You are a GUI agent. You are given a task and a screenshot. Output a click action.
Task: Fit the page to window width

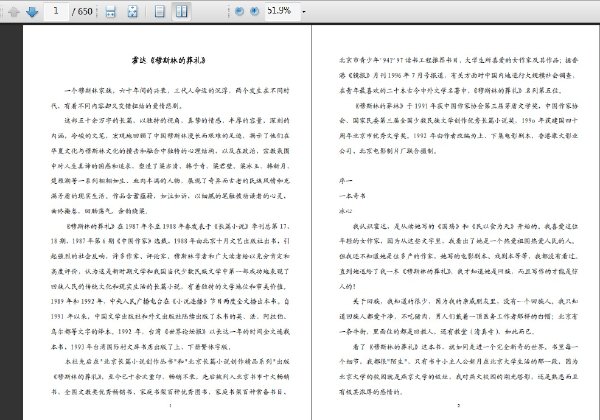pos(111,11)
